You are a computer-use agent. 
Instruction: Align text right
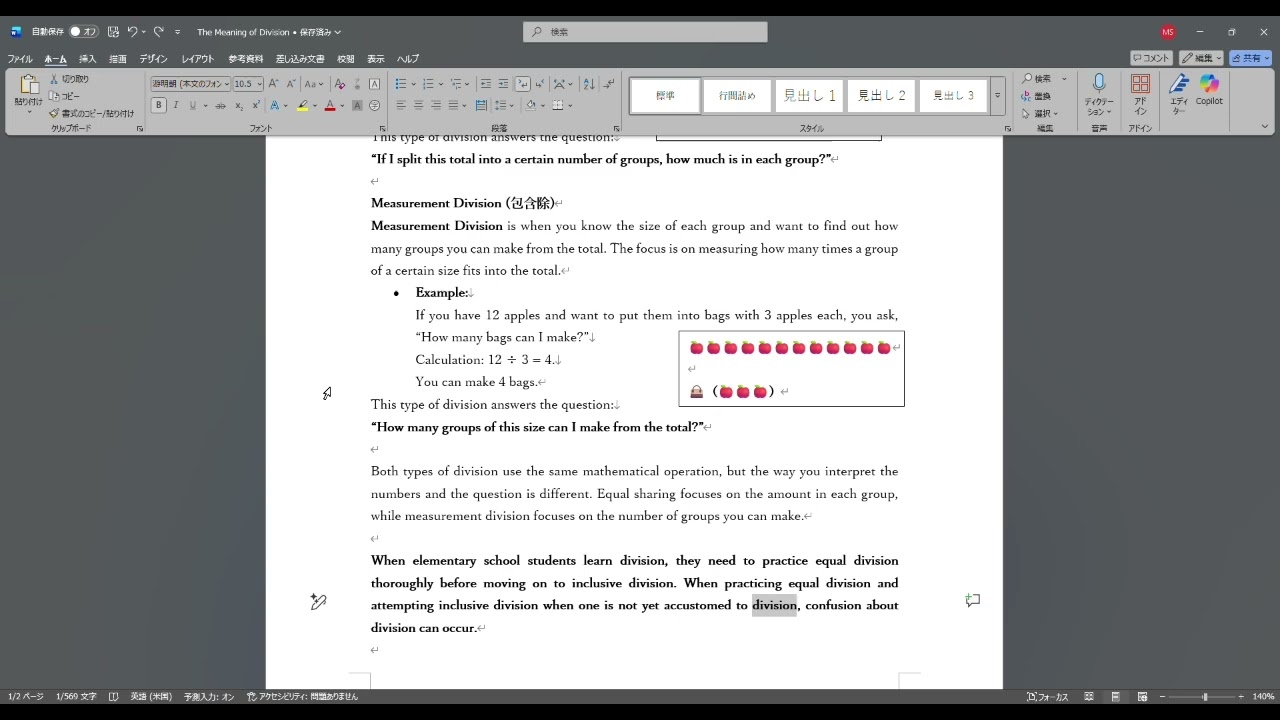click(435, 105)
